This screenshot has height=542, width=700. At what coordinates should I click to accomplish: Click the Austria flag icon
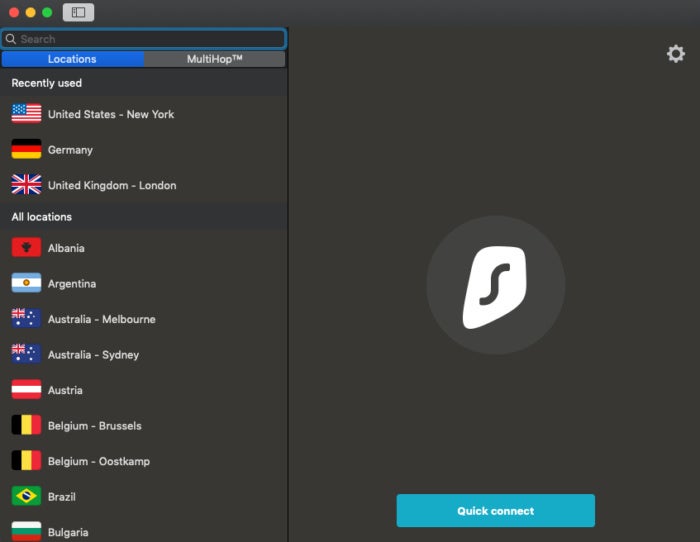pyautogui.click(x=26, y=389)
